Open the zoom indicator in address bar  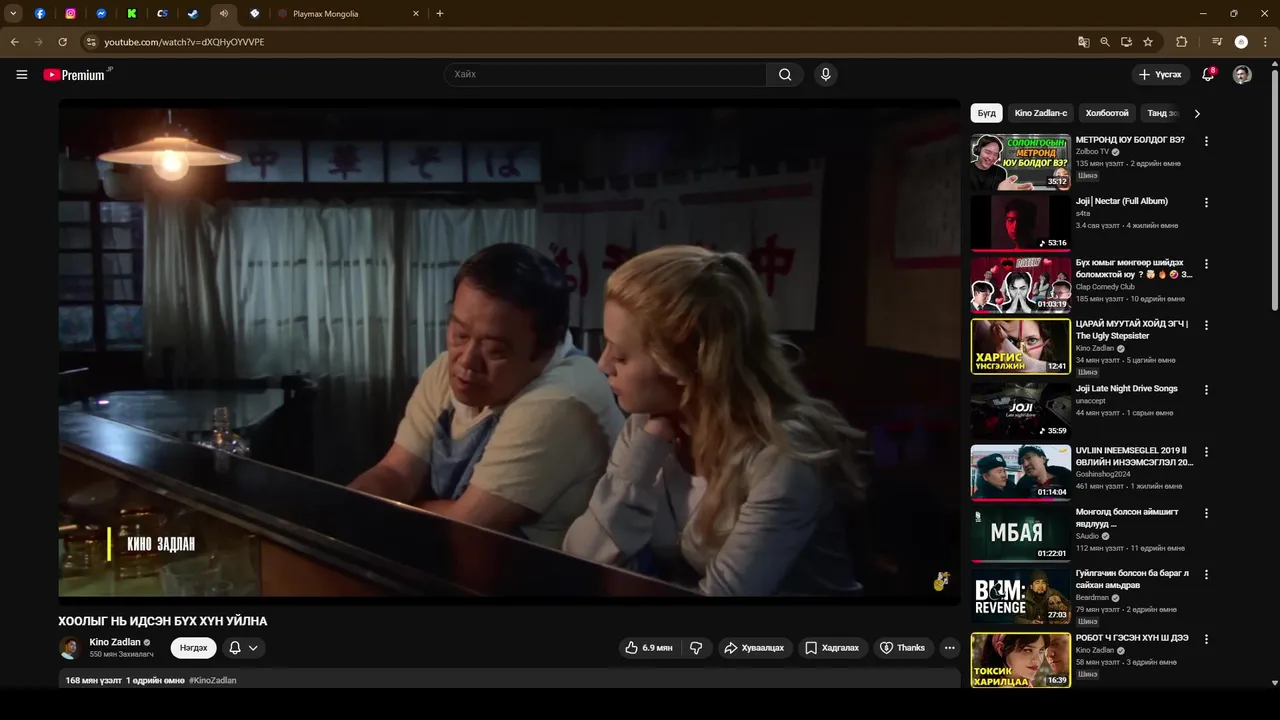[1105, 42]
